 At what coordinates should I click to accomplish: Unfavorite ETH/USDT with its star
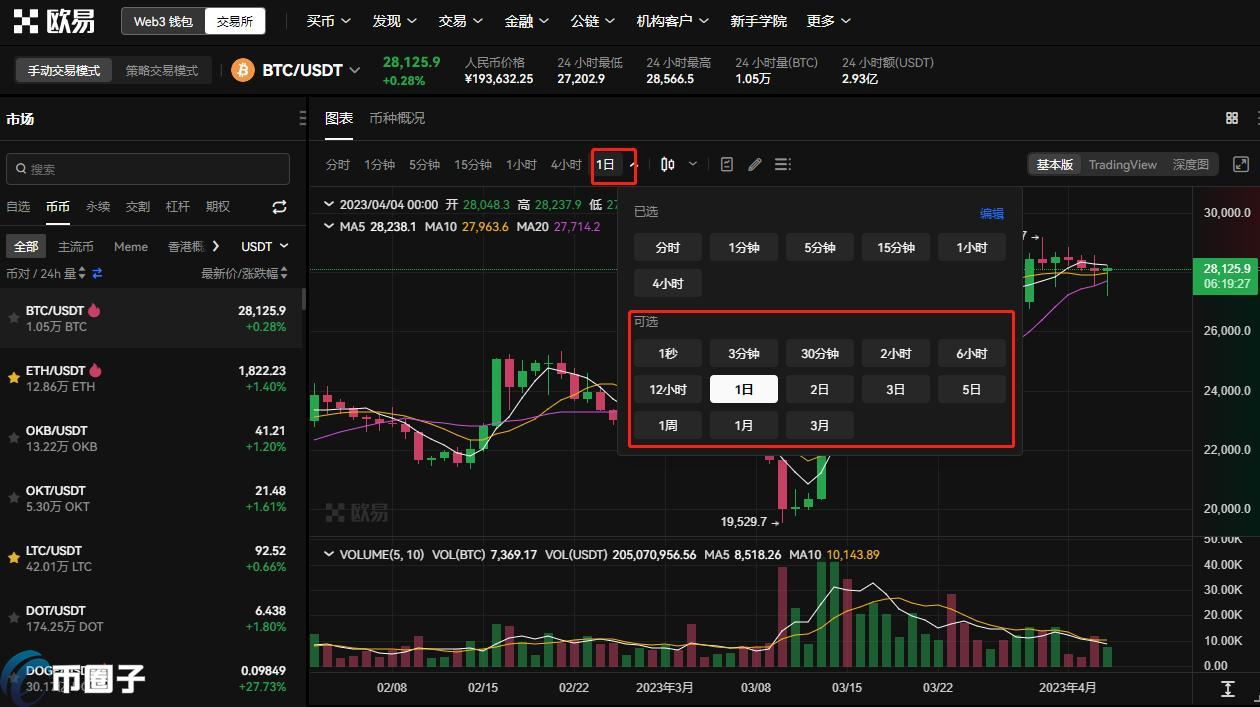point(14,378)
